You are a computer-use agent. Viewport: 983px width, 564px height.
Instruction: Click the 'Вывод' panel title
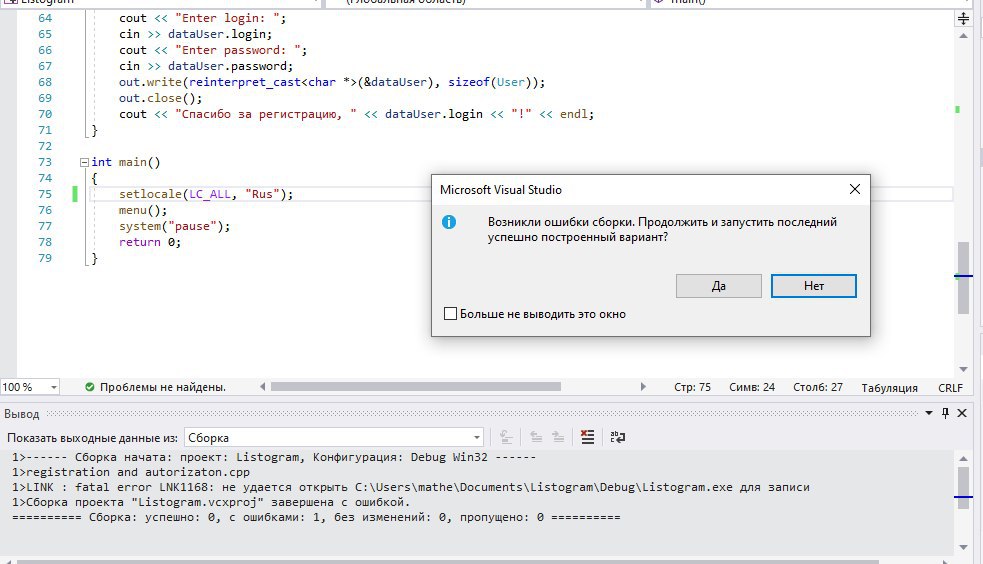pos(21,414)
